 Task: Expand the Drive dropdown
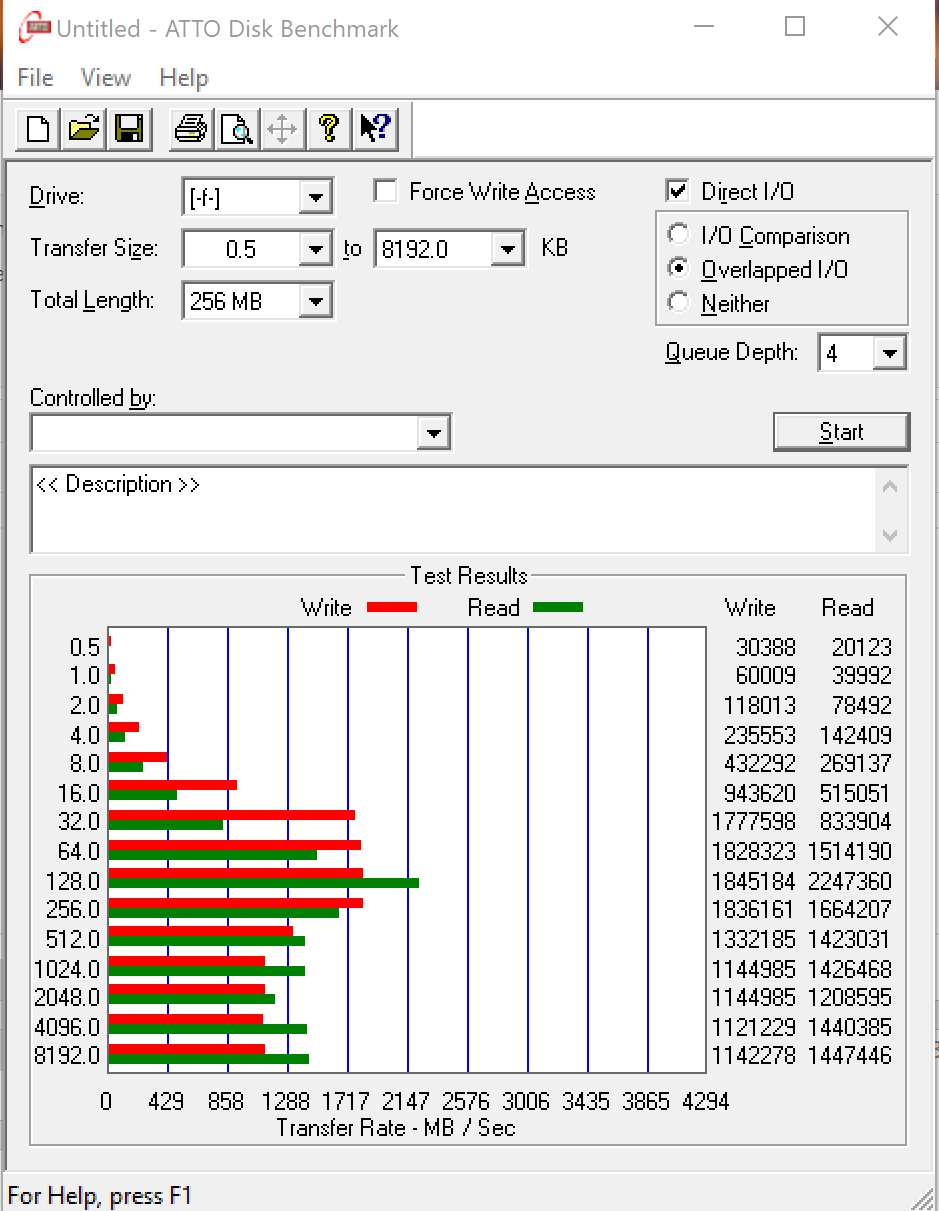pyautogui.click(x=316, y=197)
